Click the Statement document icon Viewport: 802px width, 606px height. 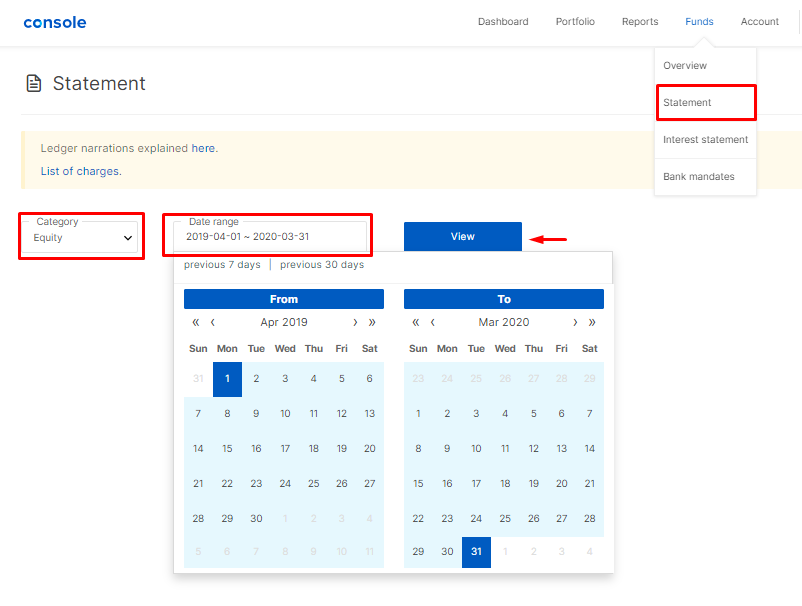tap(34, 83)
